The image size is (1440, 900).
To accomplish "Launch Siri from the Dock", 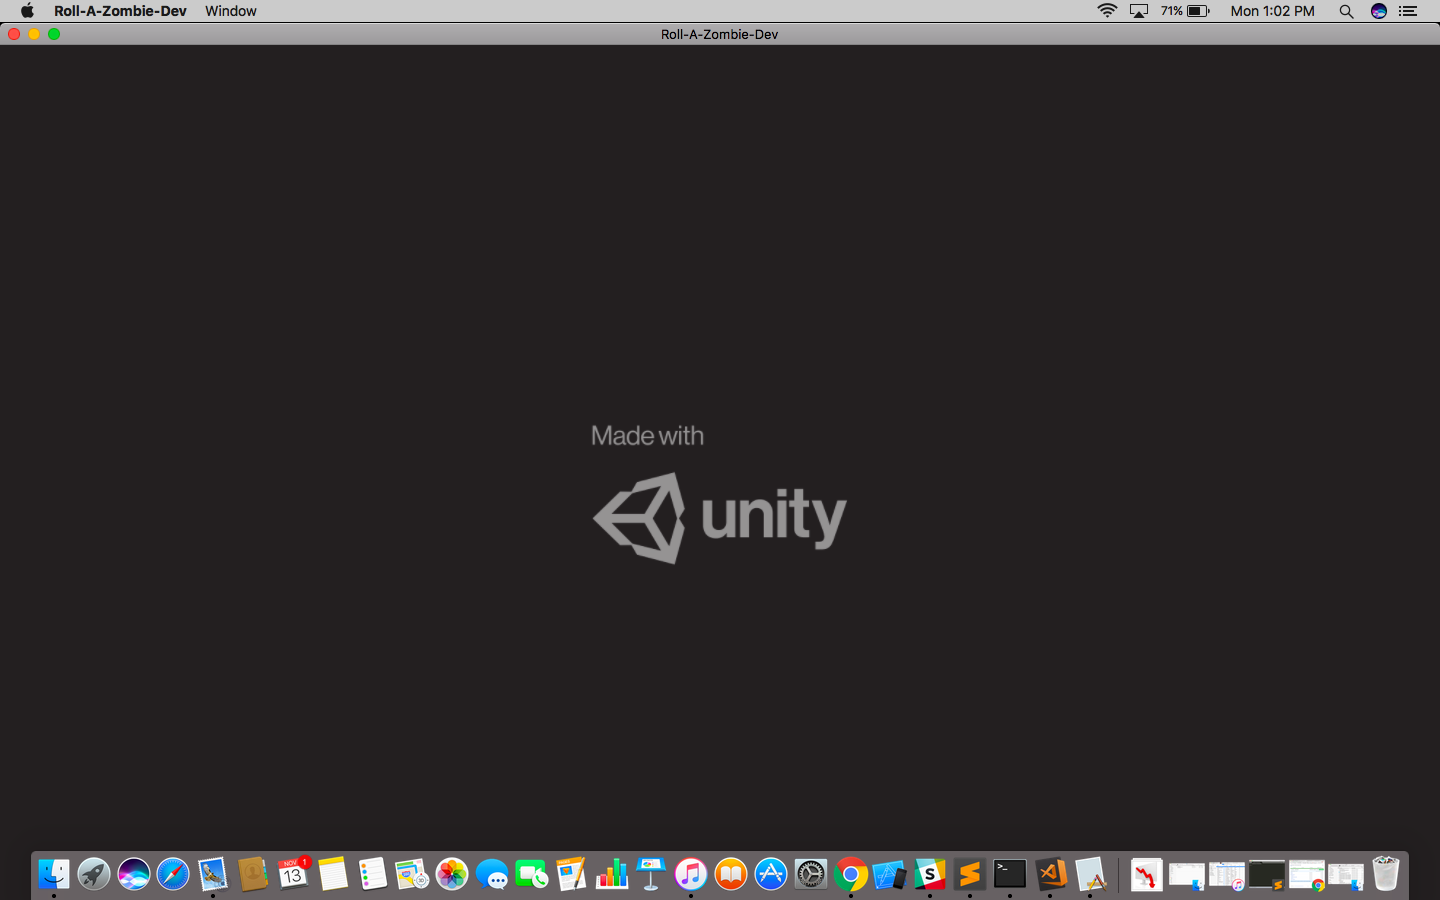I will coord(134,874).
